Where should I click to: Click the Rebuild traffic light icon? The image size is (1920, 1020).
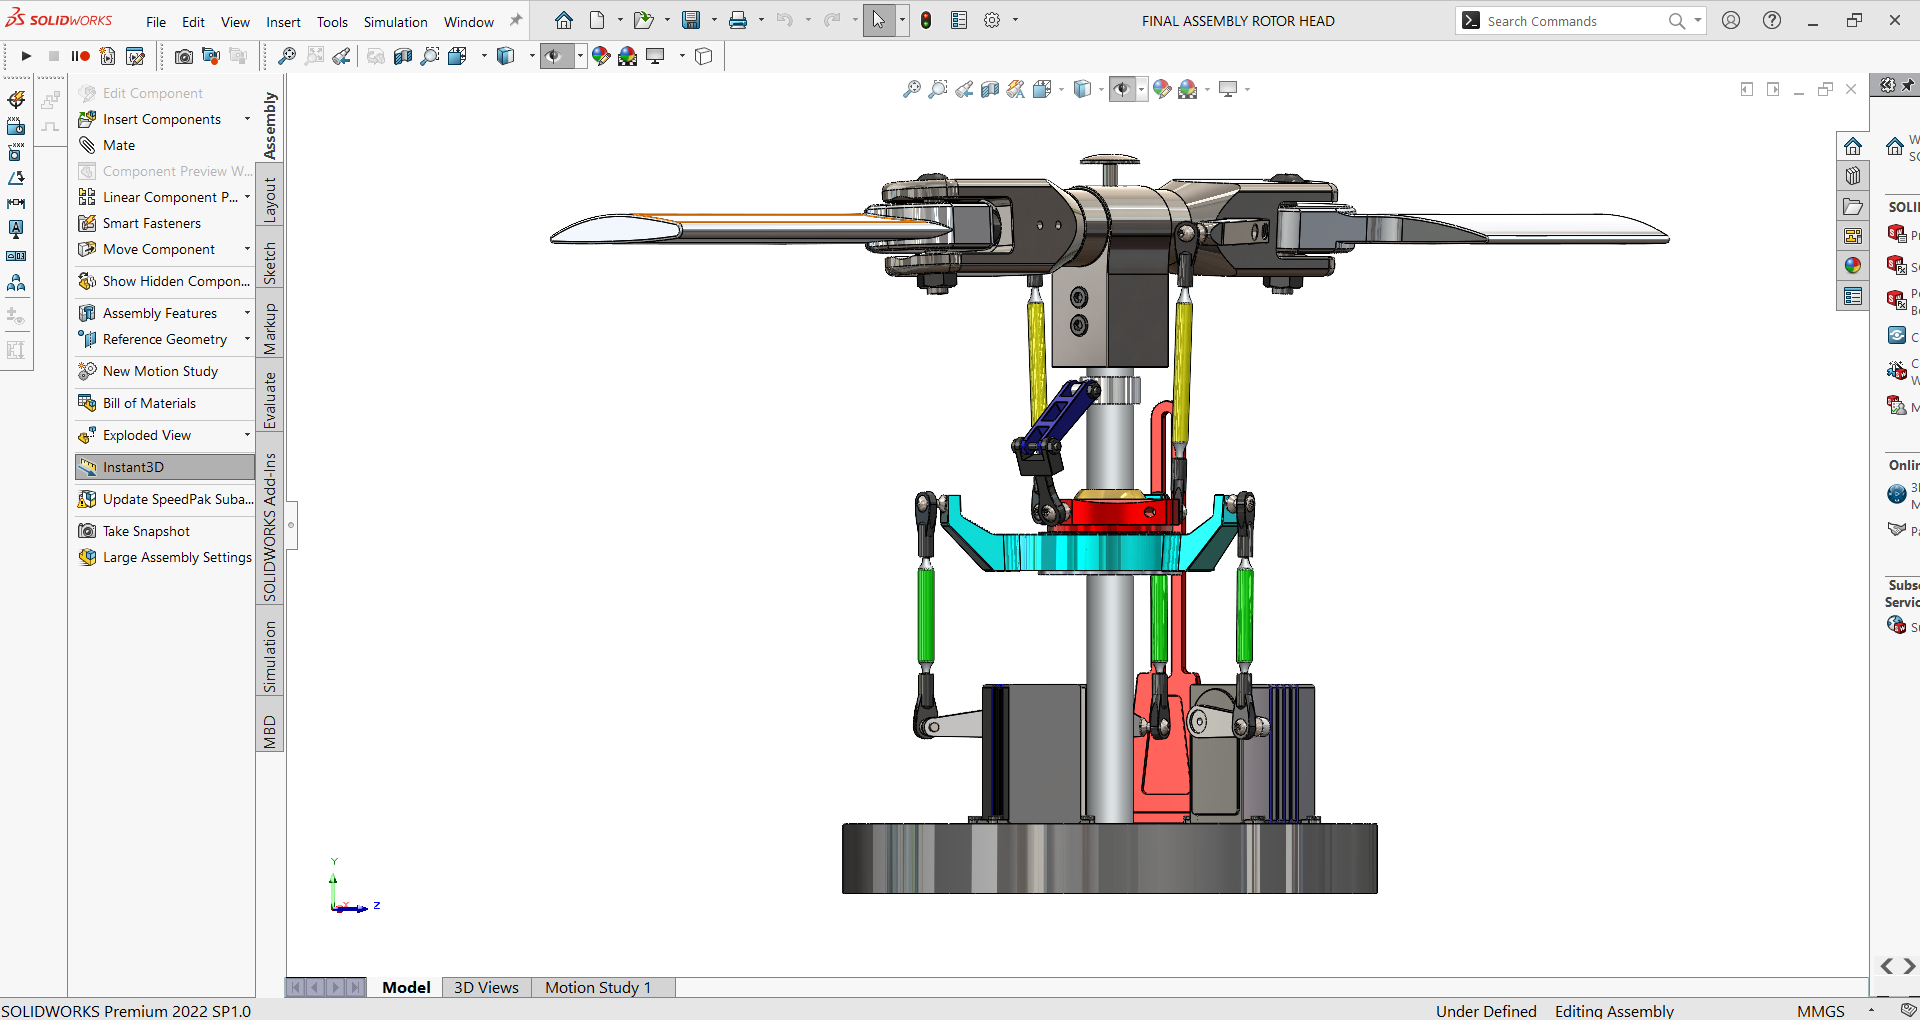(x=926, y=20)
